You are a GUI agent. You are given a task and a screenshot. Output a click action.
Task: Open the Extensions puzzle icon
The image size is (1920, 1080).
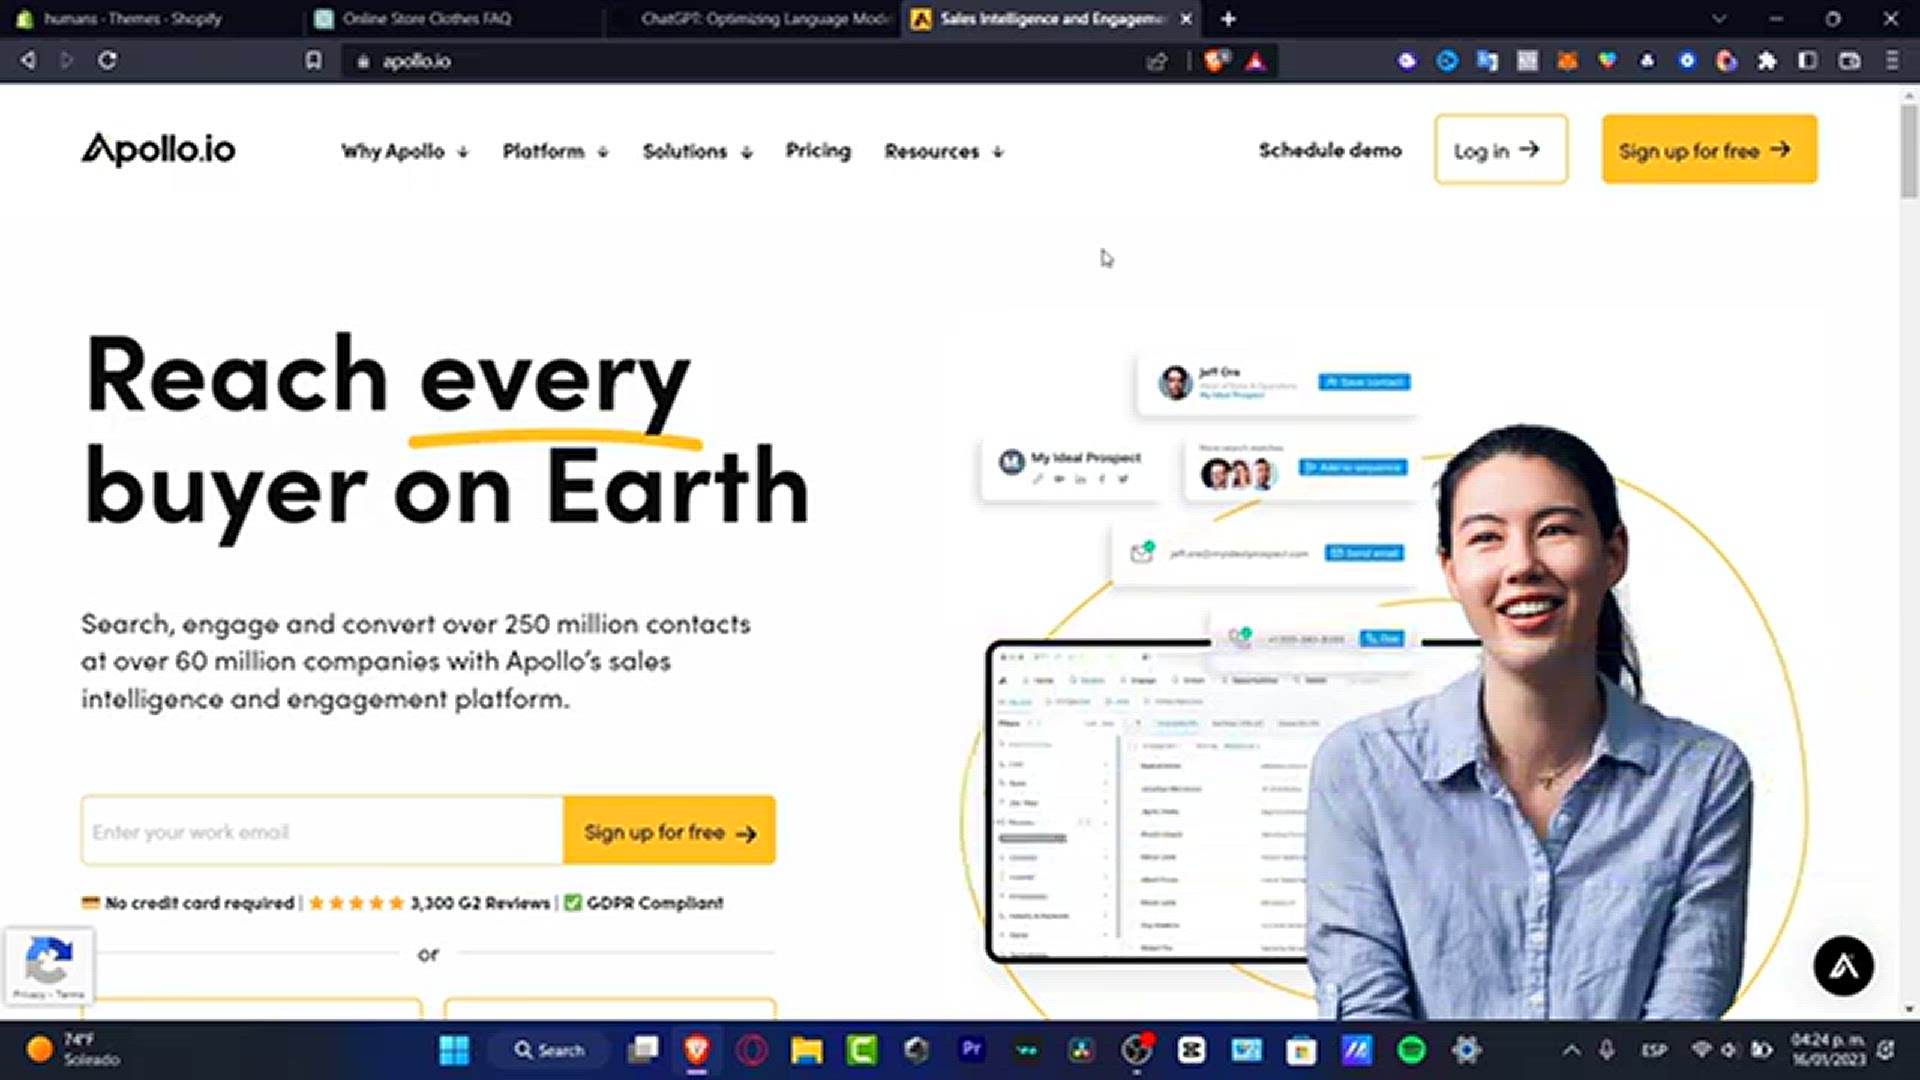[1767, 61]
